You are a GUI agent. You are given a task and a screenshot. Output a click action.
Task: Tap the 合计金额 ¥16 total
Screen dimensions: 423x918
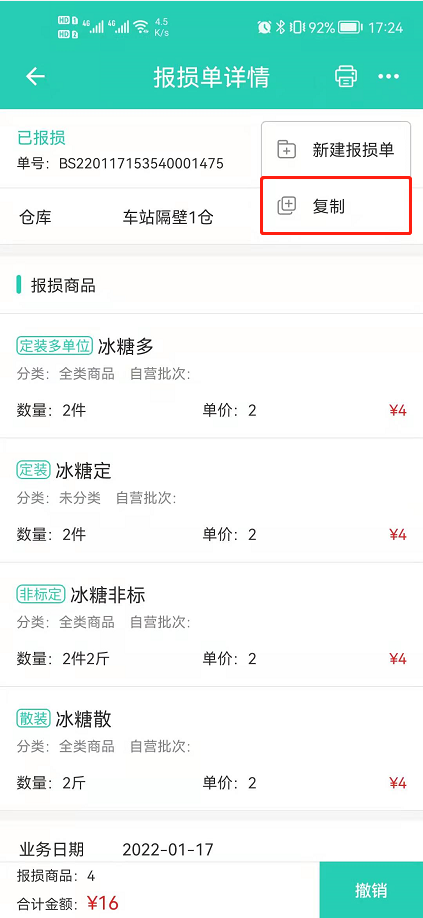(x=67, y=903)
